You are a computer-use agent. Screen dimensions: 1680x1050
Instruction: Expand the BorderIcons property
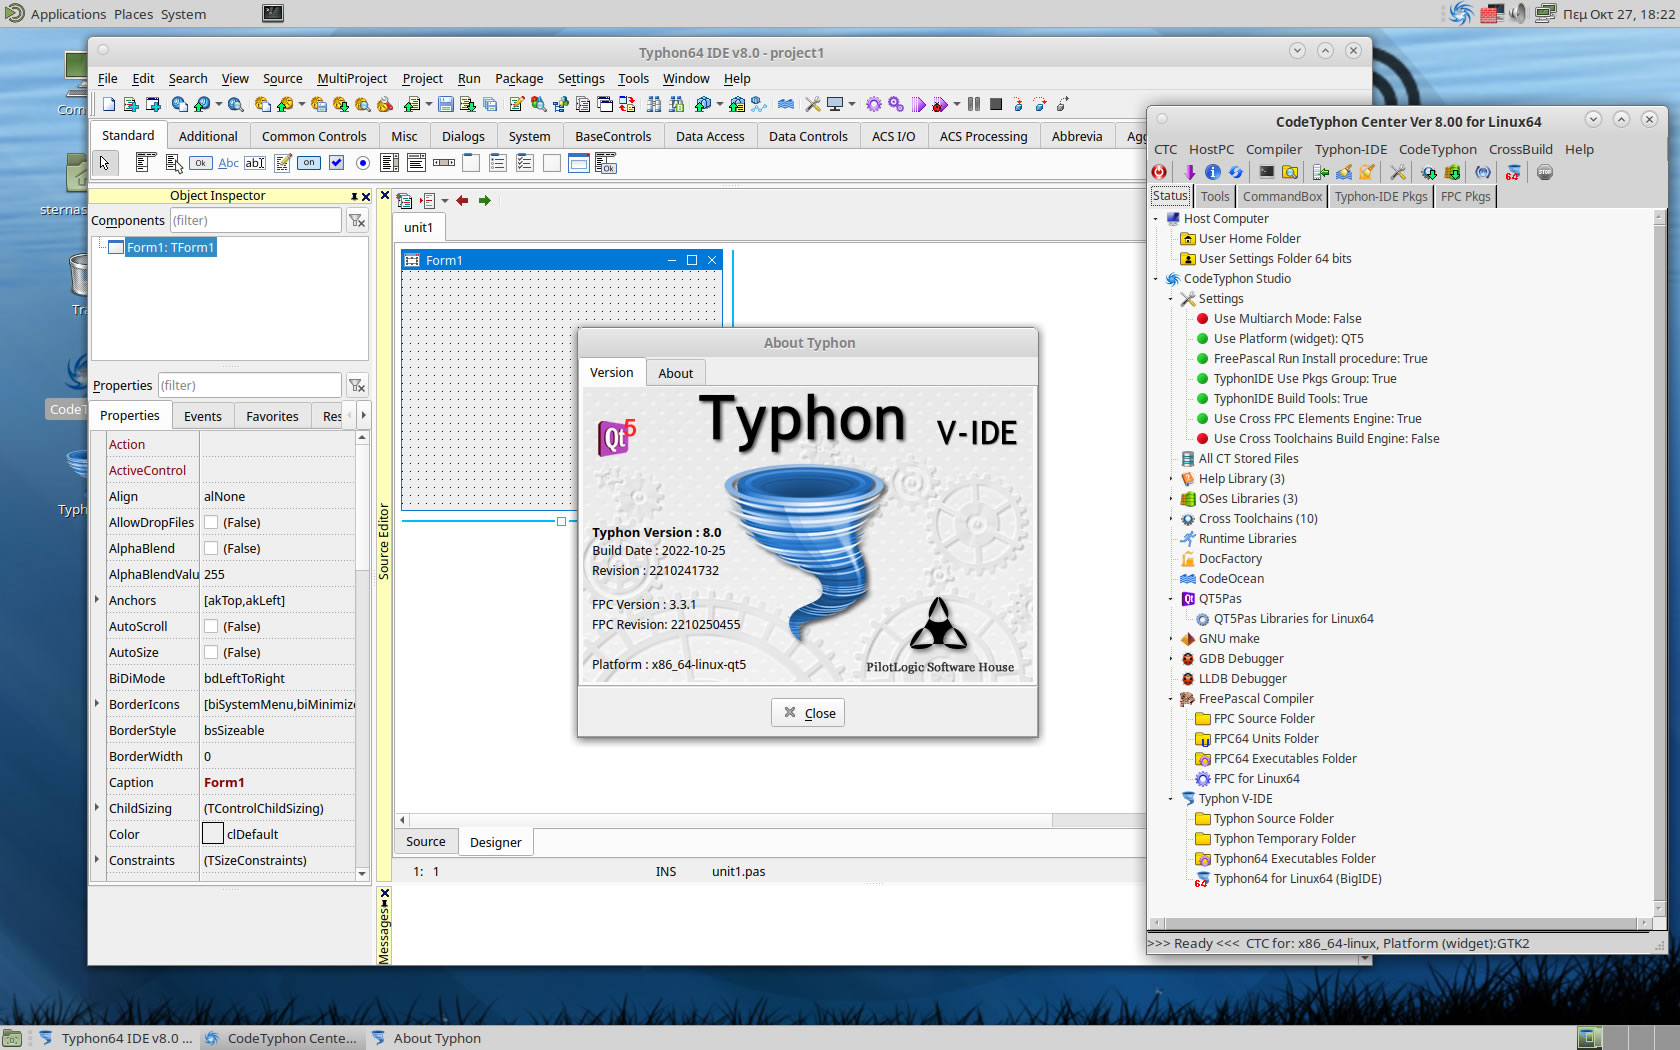[97, 704]
